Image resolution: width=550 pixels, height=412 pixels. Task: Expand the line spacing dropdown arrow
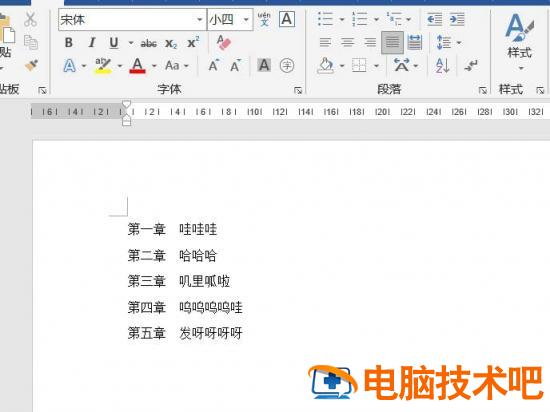tap(459, 43)
